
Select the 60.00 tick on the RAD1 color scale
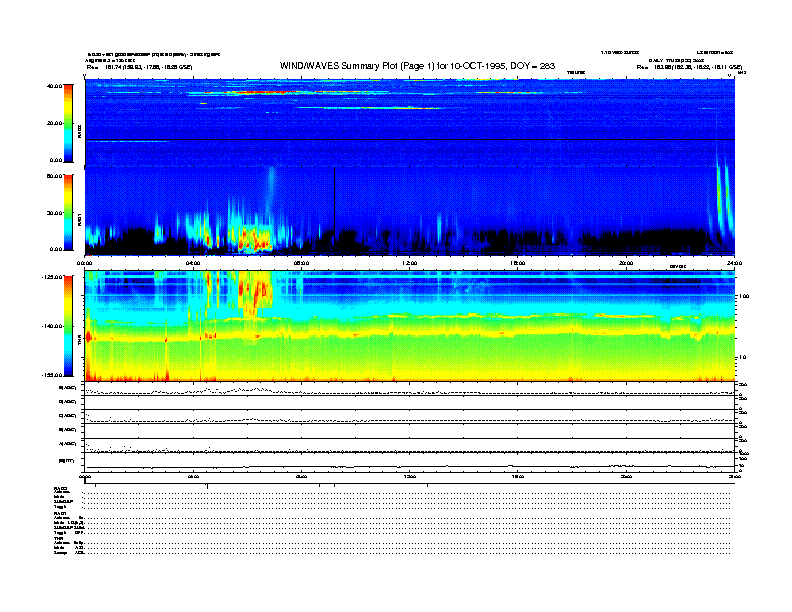54,176
